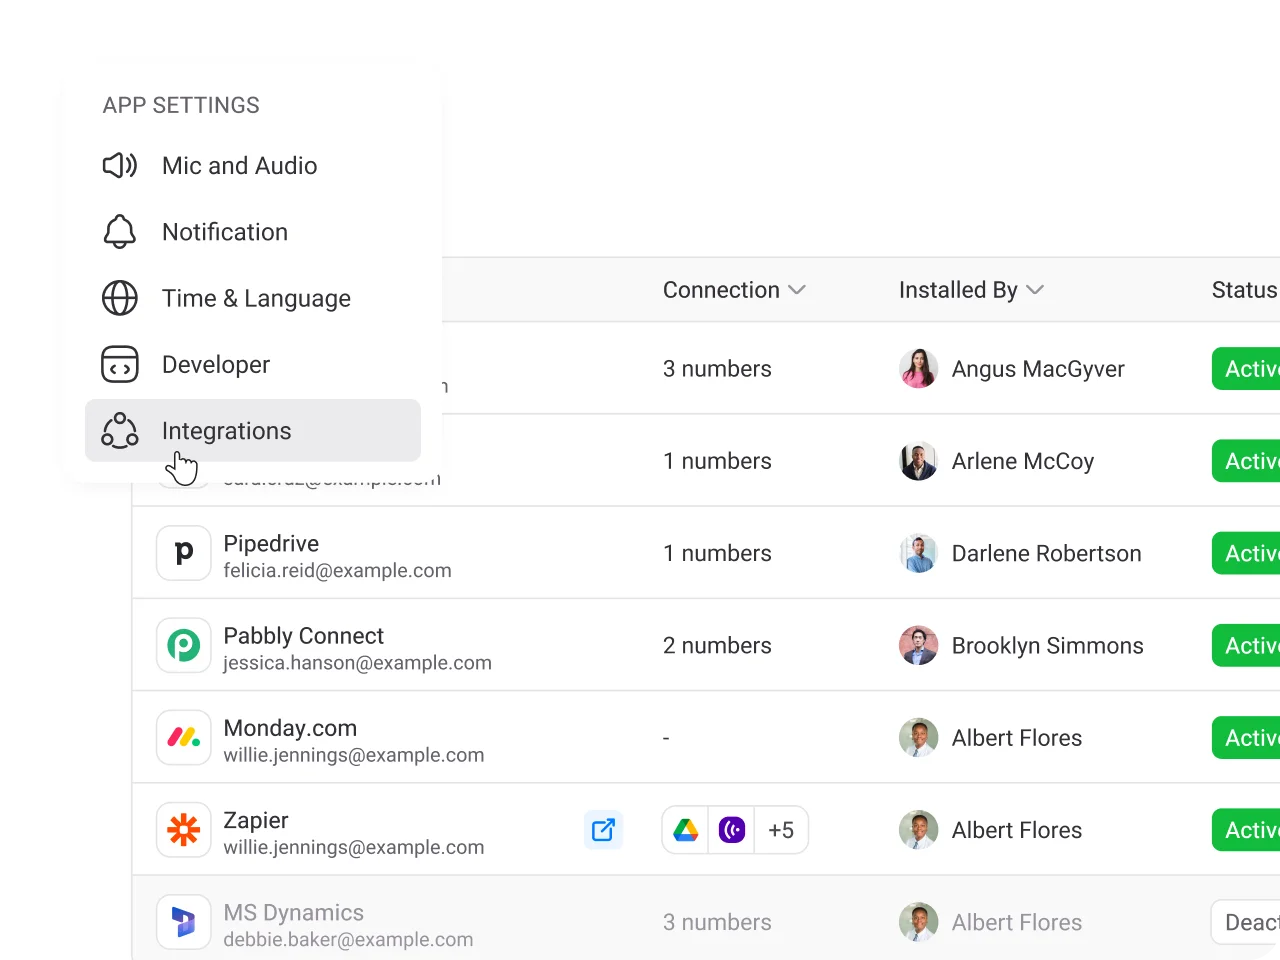Viewport: 1280px width, 960px height.
Task: Click the felicia.reid@example.com email
Action: tap(337, 571)
